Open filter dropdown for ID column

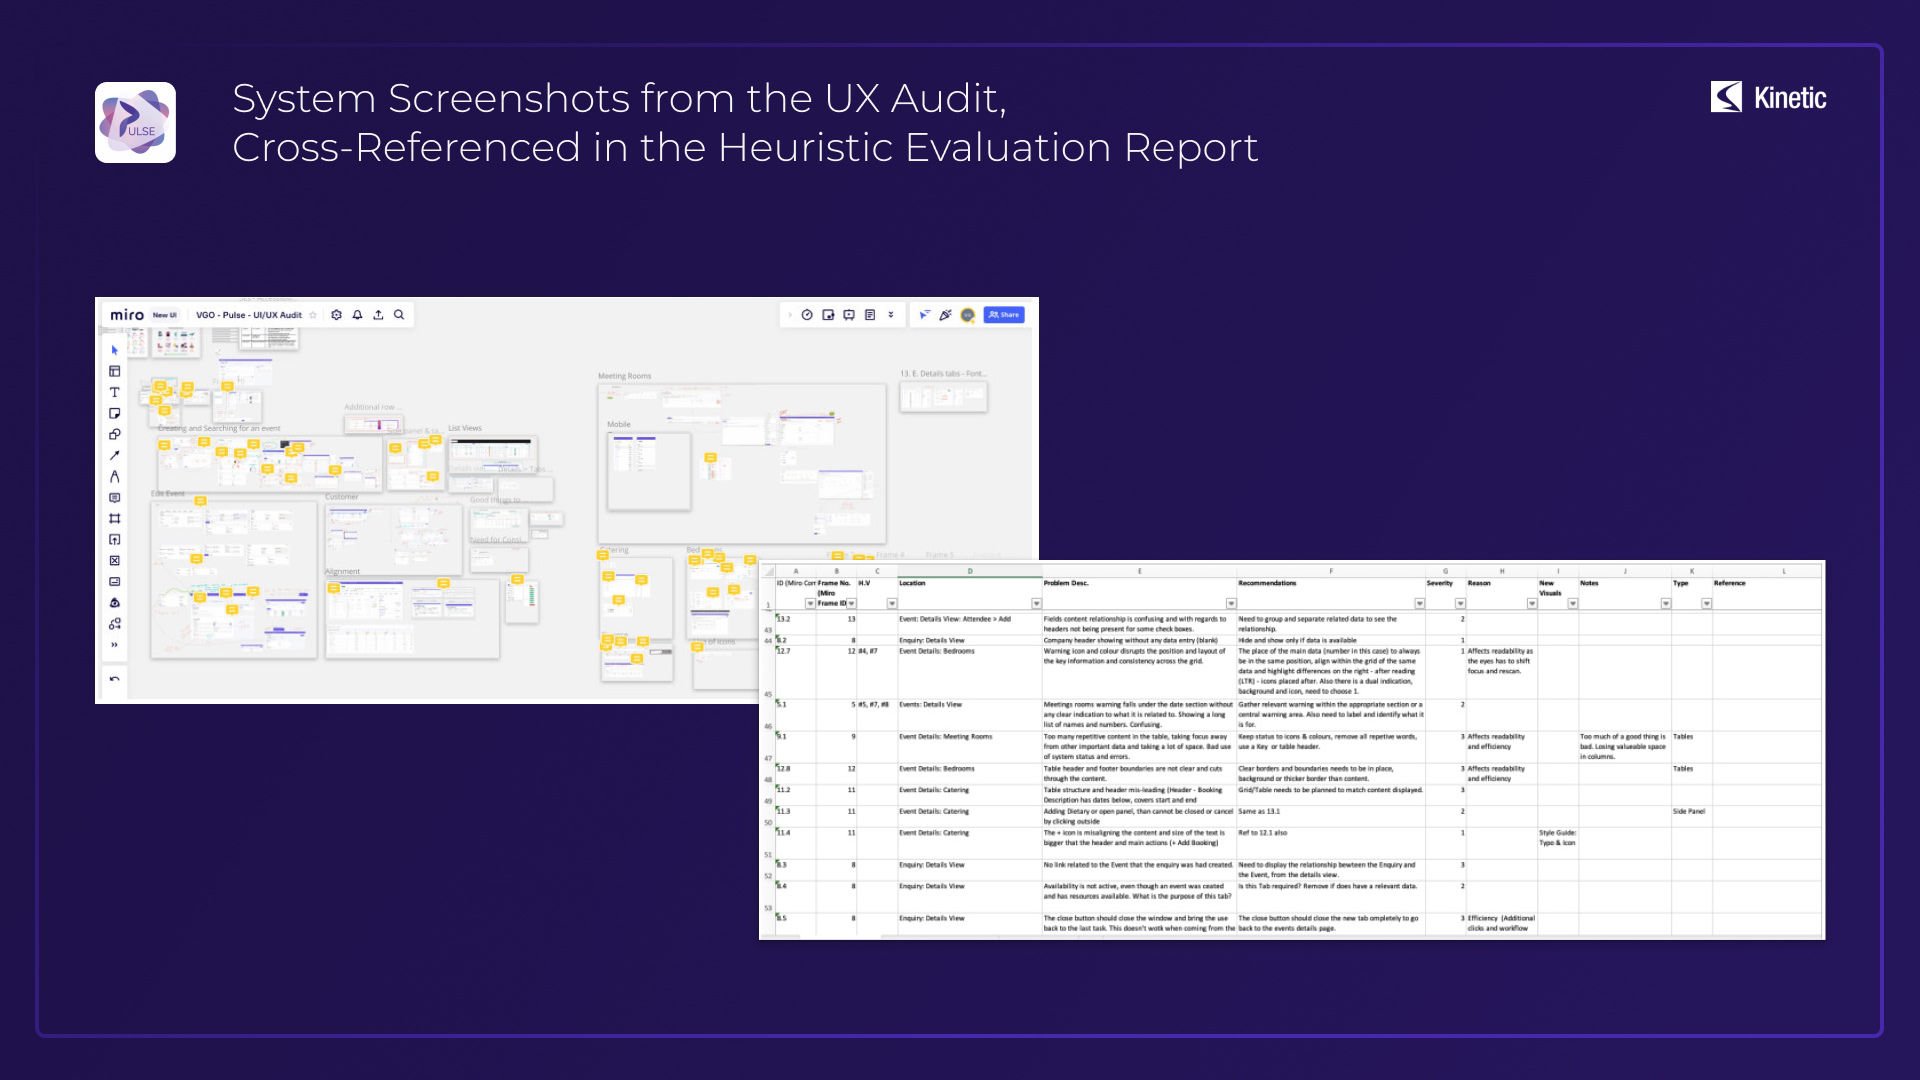(x=810, y=604)
